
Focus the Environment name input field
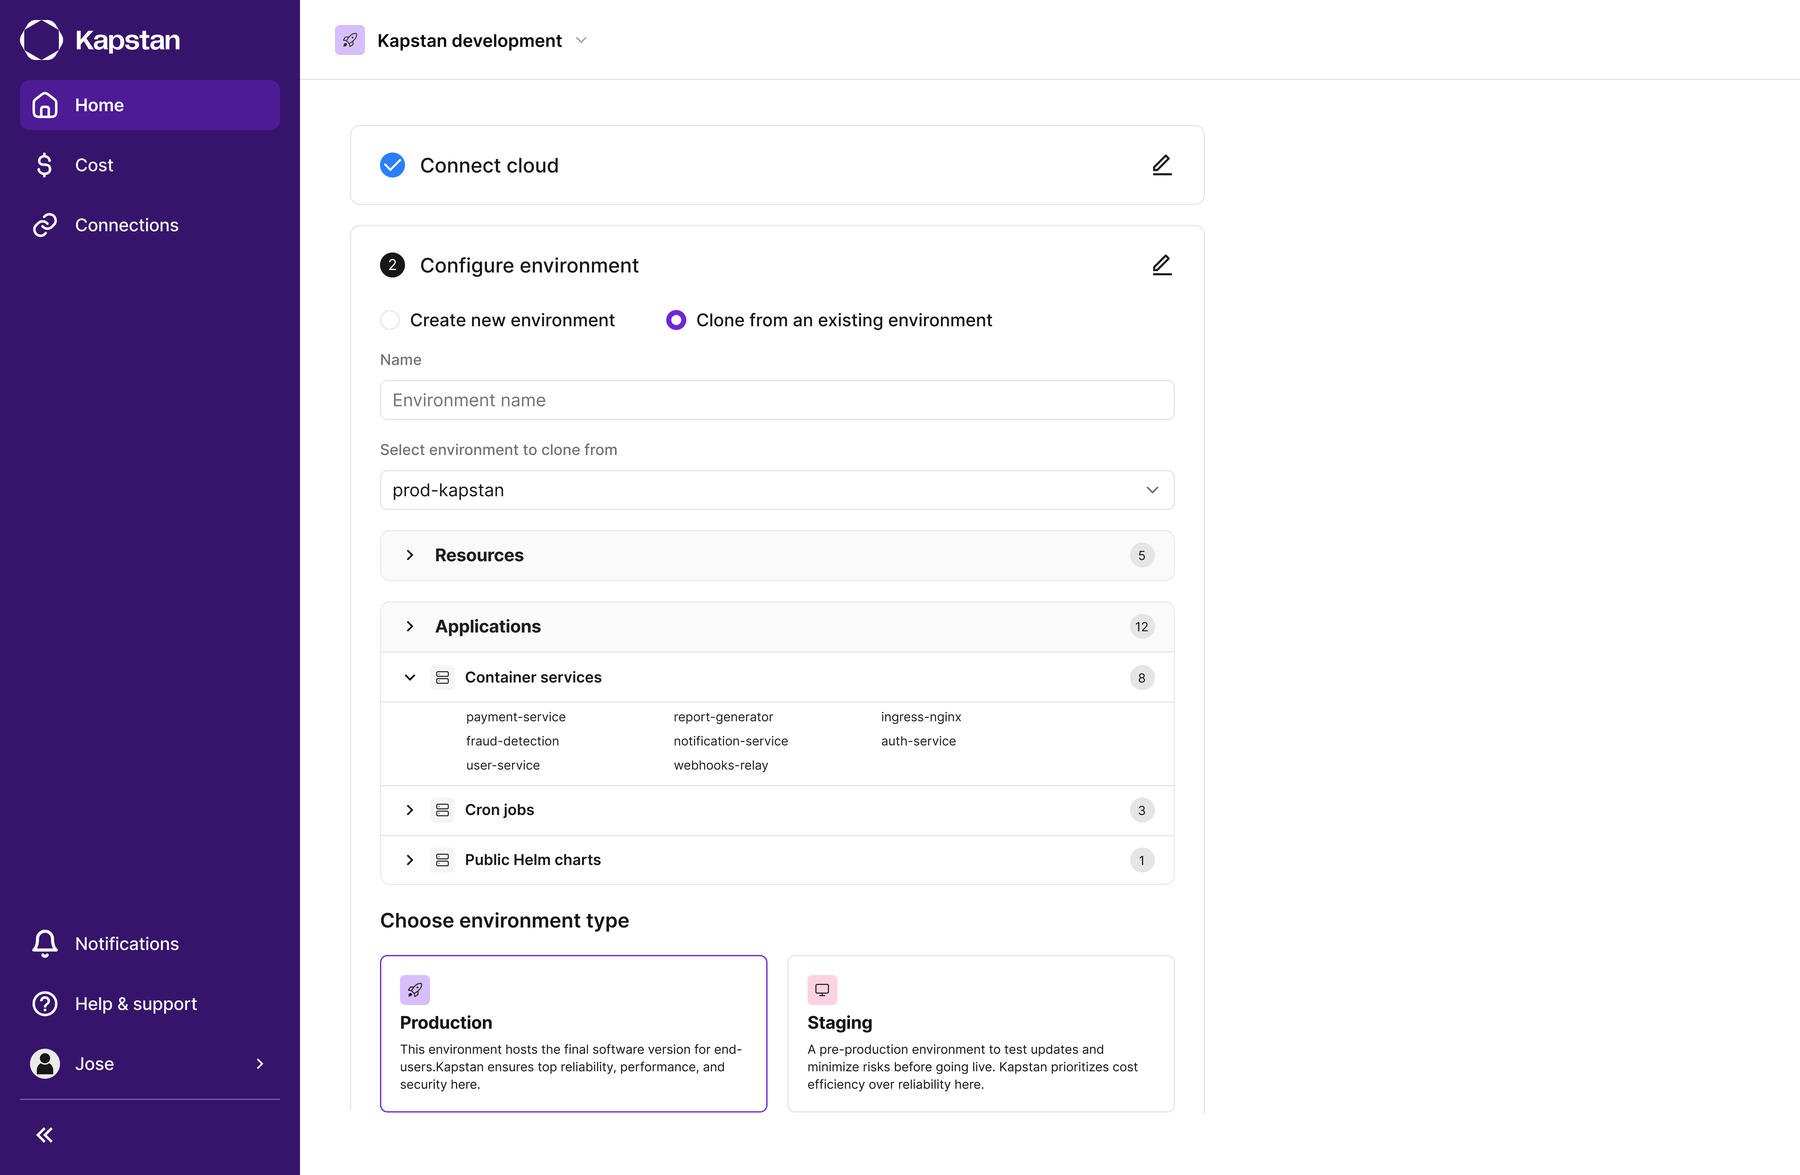777,400
